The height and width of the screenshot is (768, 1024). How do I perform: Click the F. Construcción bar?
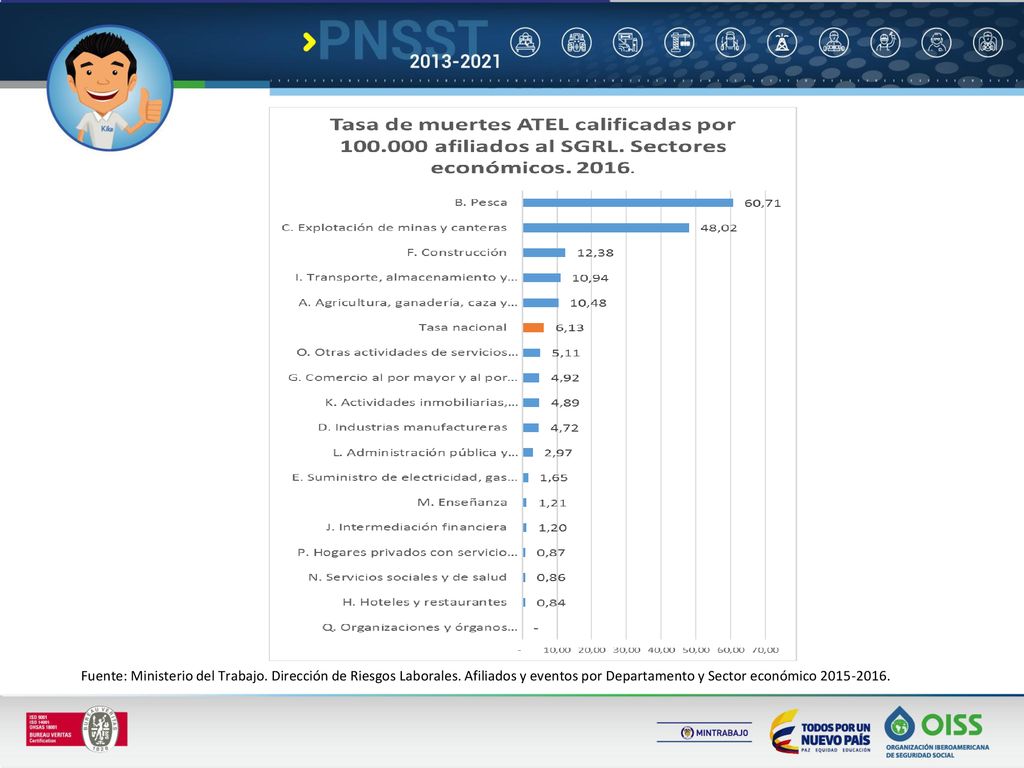(x=544, y=253)
